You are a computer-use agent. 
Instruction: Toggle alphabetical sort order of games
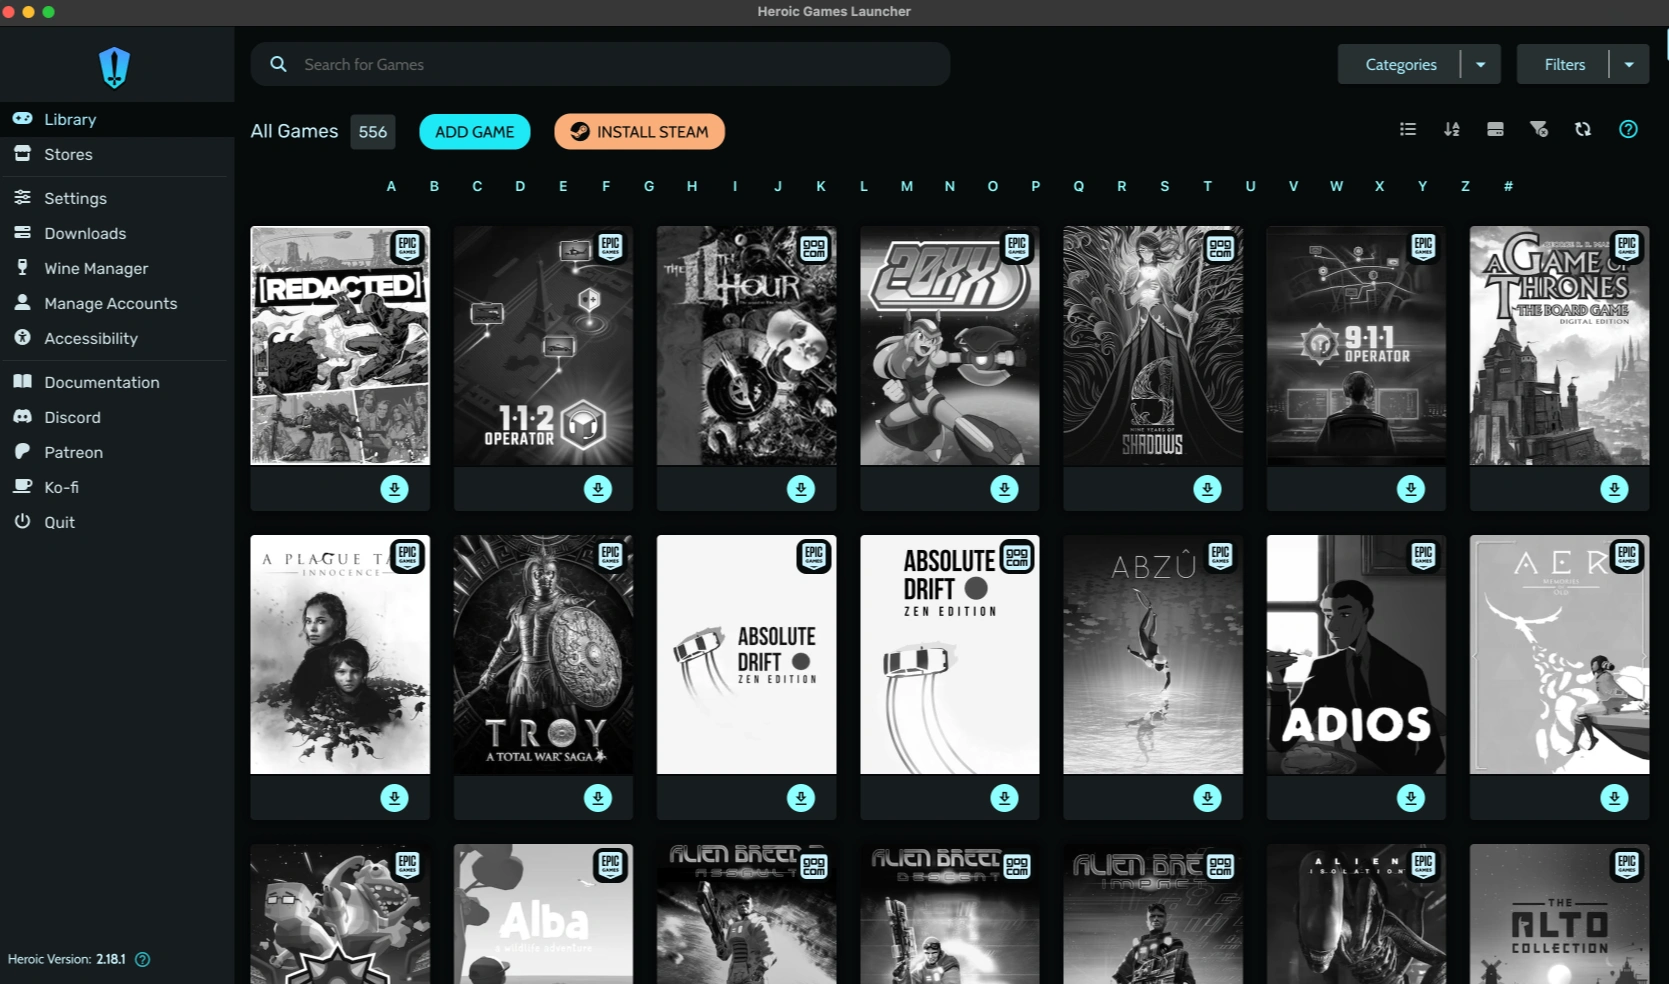tap(1452, 129)
